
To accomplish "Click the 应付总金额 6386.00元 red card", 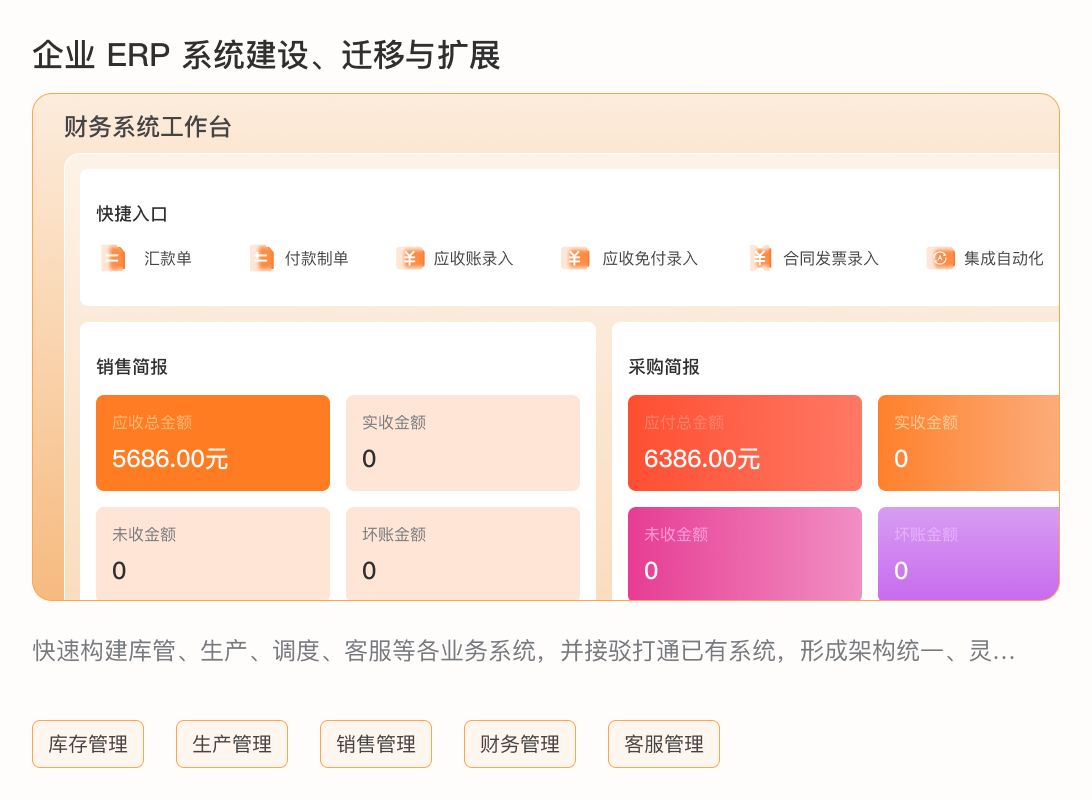I will coord(744,443).
